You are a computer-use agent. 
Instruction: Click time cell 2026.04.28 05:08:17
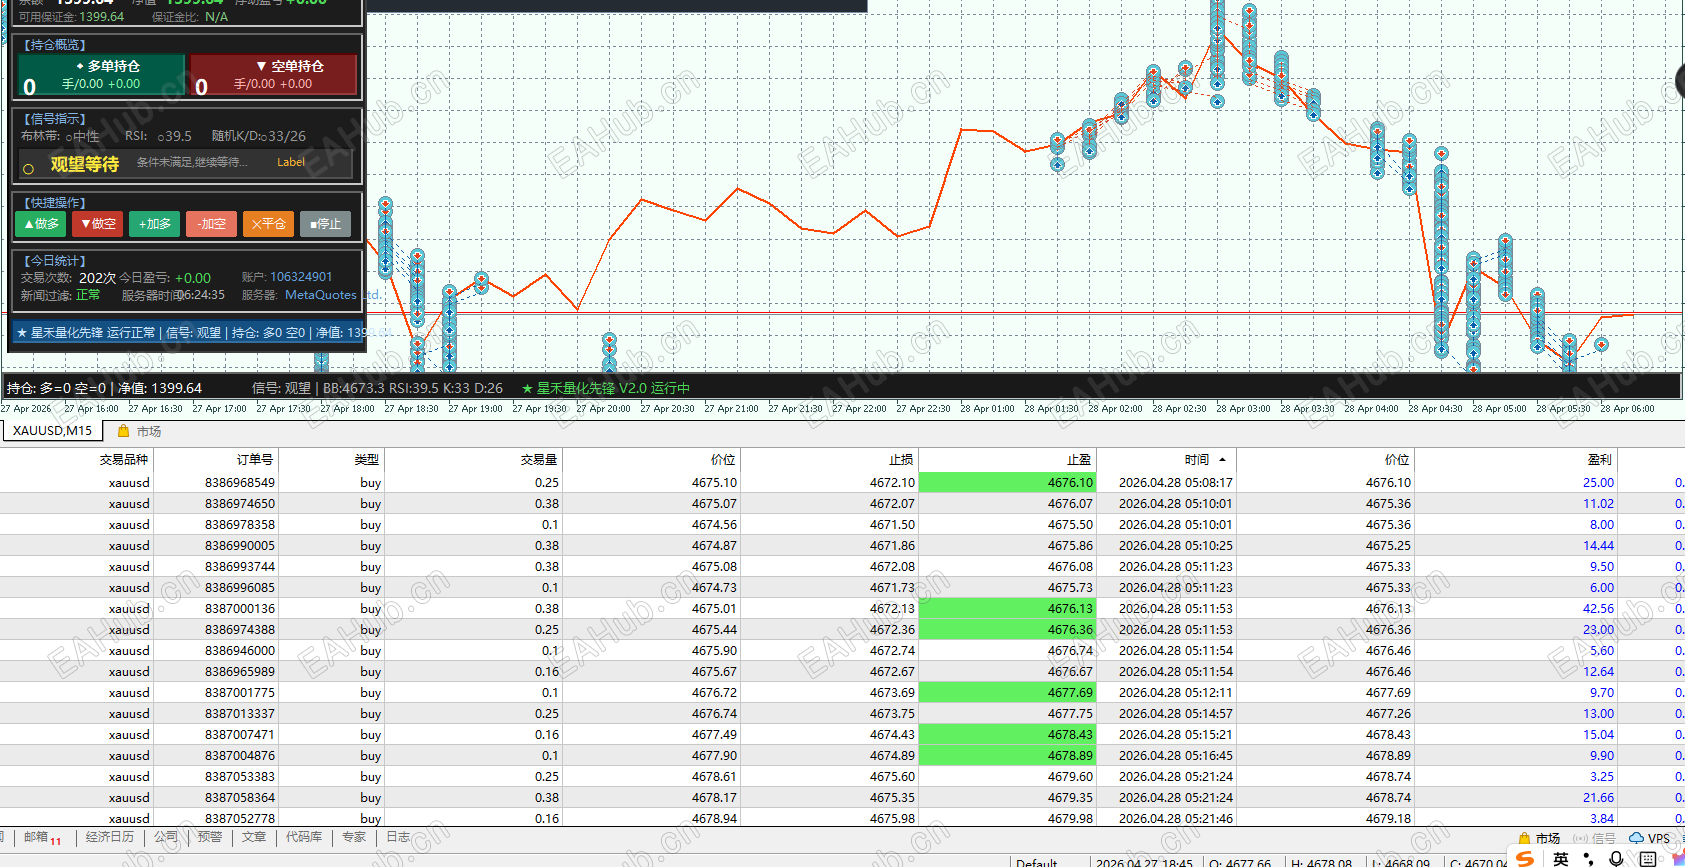click(1176, 483)
